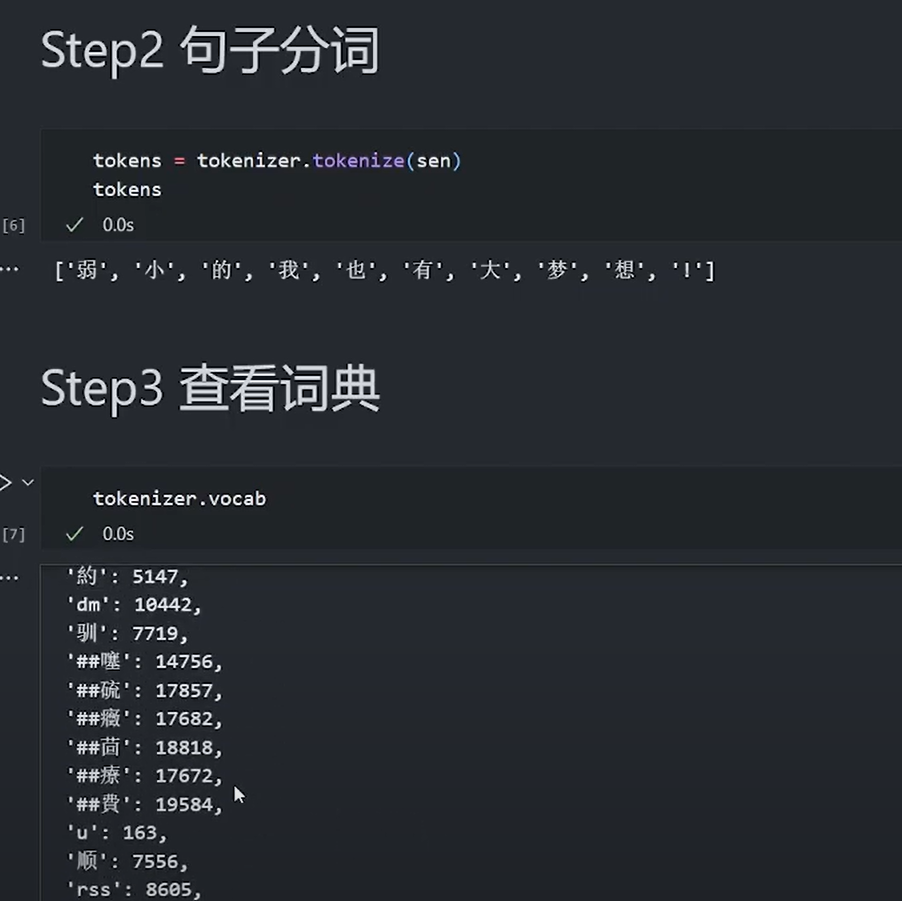The image size is (902, 901).
Task: Select the execution count label [6]
Action: click(x=14, y=226)
